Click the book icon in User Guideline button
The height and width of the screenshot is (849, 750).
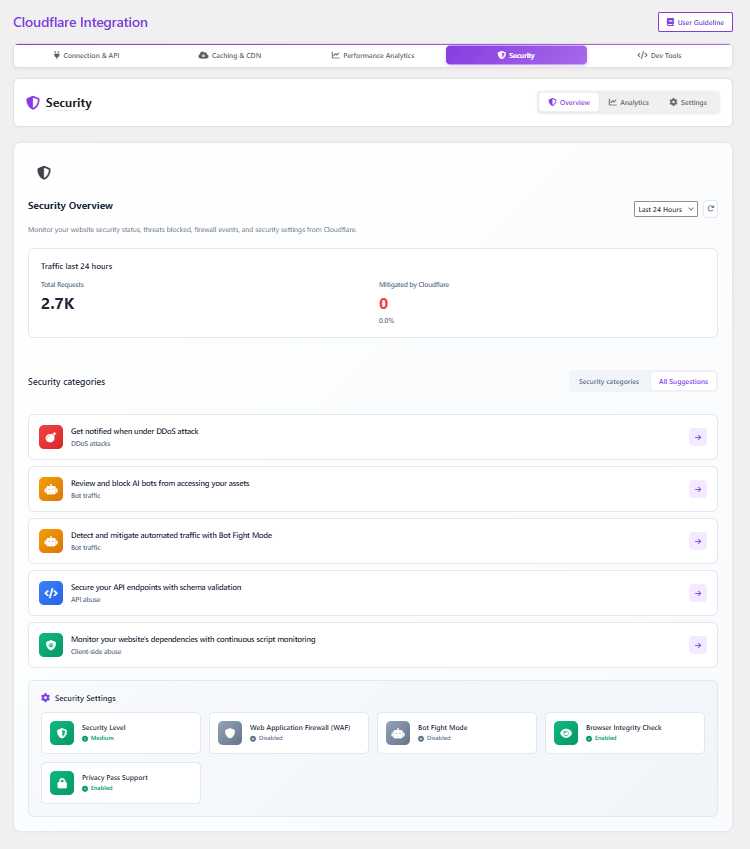[x=670, y=22]
